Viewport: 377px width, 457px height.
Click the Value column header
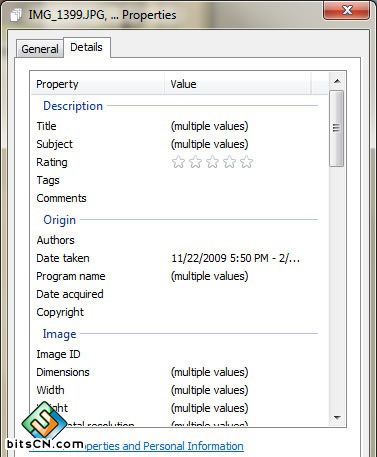[237, 84]
